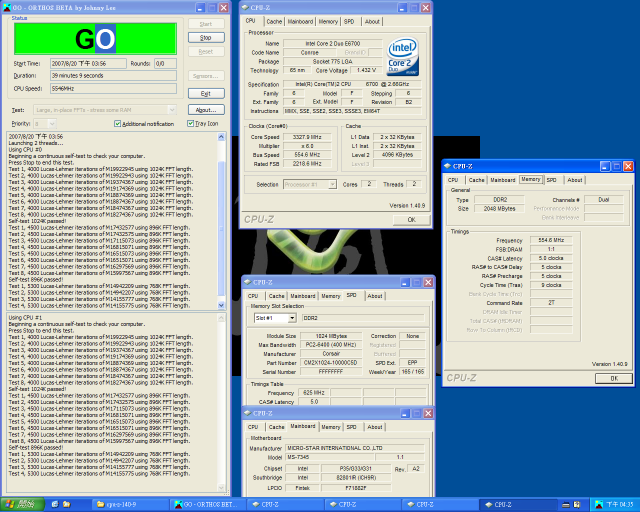Image resolution: width=640 pixels, height=512 pixels.
Task: Click the green GO status indicator
Action: (x=96, y=39)
